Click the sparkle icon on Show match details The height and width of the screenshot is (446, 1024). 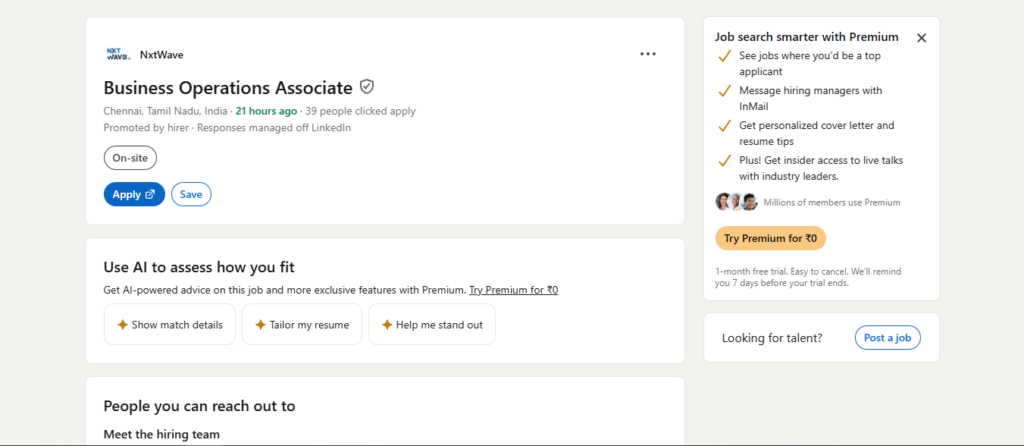(122, 325)
